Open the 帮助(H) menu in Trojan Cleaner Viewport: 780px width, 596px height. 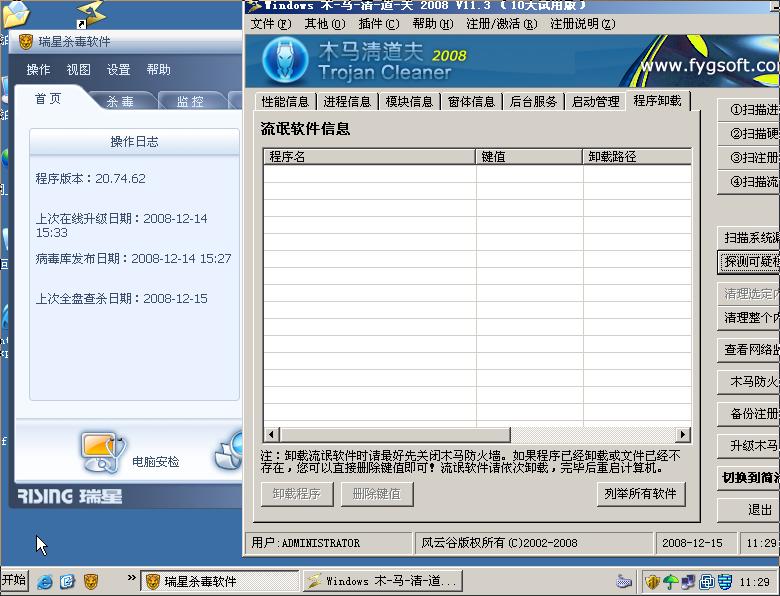pos(433,24)
